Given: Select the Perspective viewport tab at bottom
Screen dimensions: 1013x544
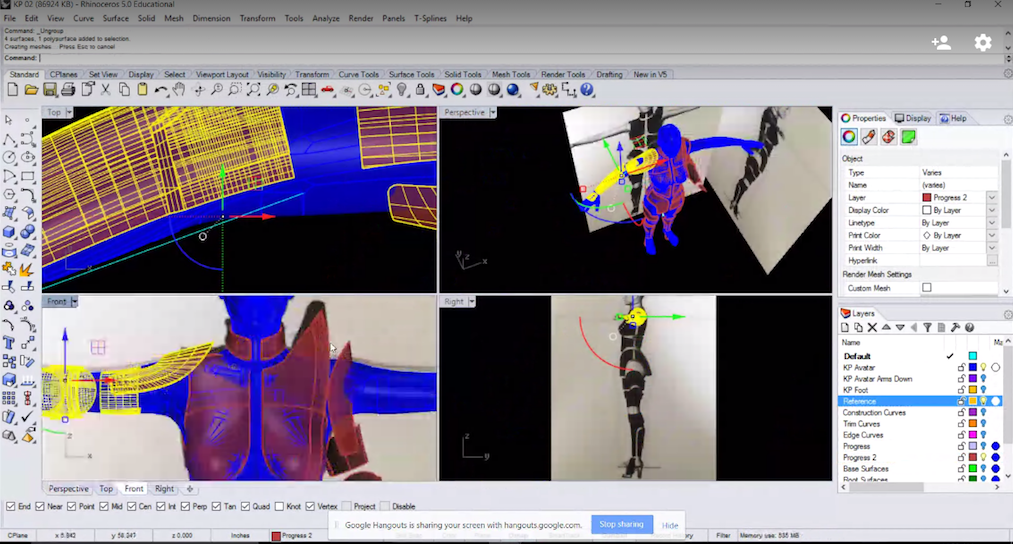Looking at the screenshot, I should pos(68,489).
